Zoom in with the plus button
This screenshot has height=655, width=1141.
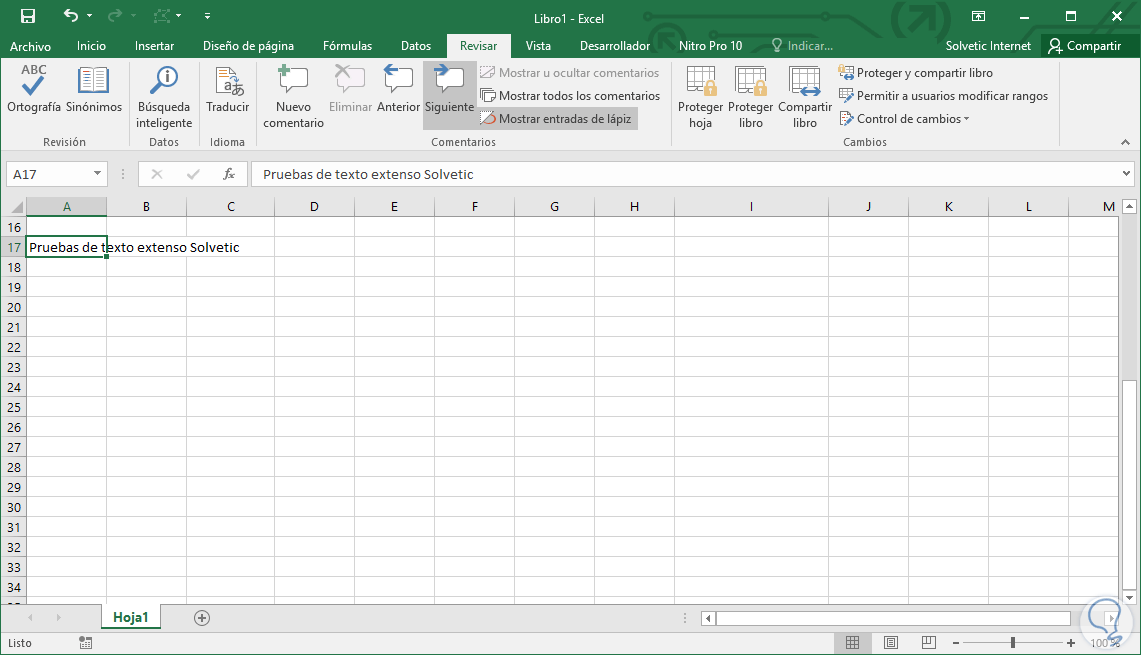pyautogui.click(x=1070, y=643)
